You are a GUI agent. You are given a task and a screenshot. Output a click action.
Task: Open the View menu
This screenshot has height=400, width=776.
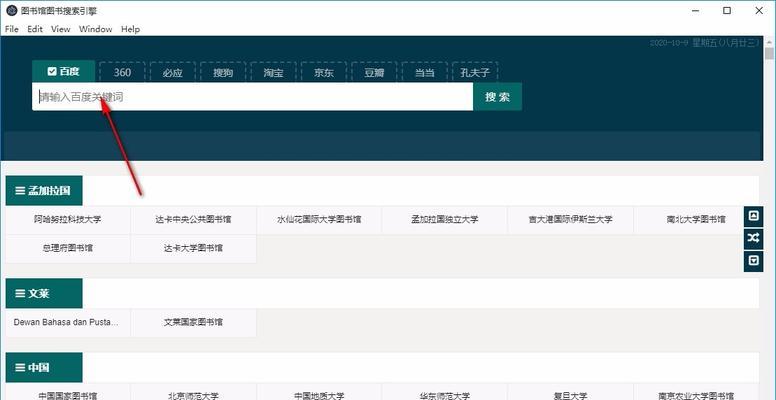coord(61,29)
